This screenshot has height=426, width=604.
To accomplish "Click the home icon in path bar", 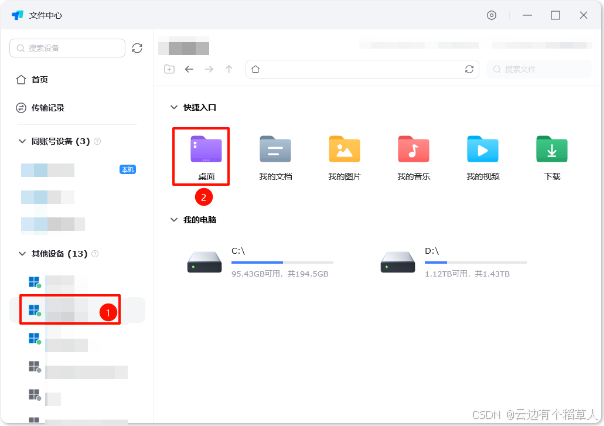I will tap(255, 69).
